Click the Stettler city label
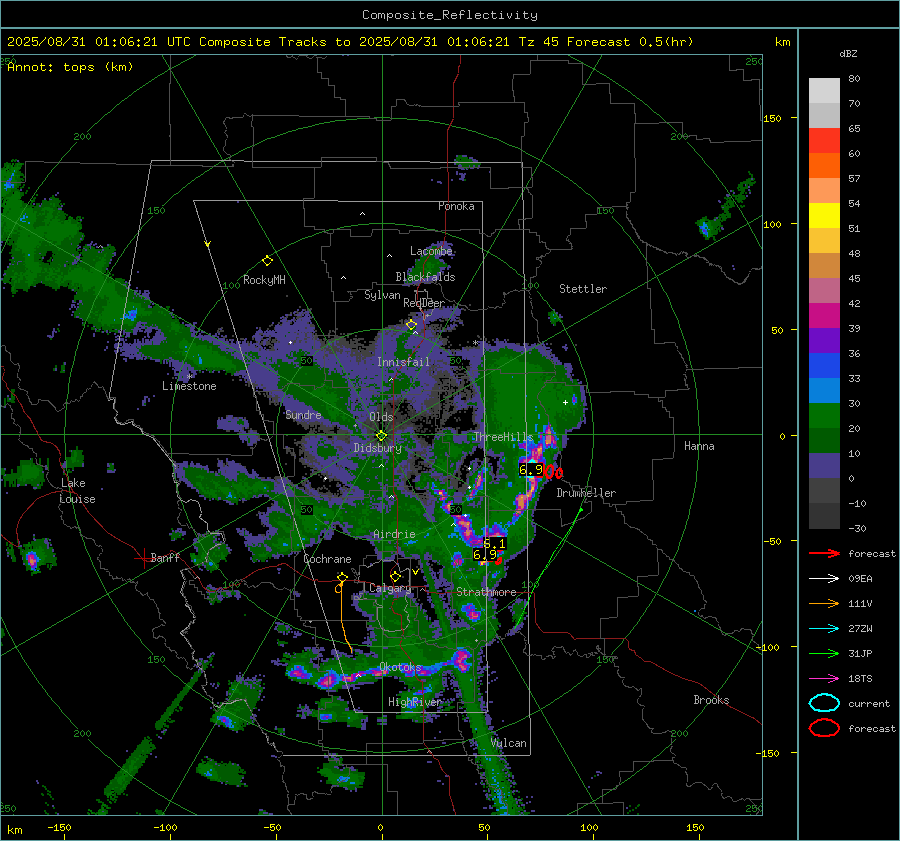This screenshot has width=900, height=841. (x=583, y=289)
